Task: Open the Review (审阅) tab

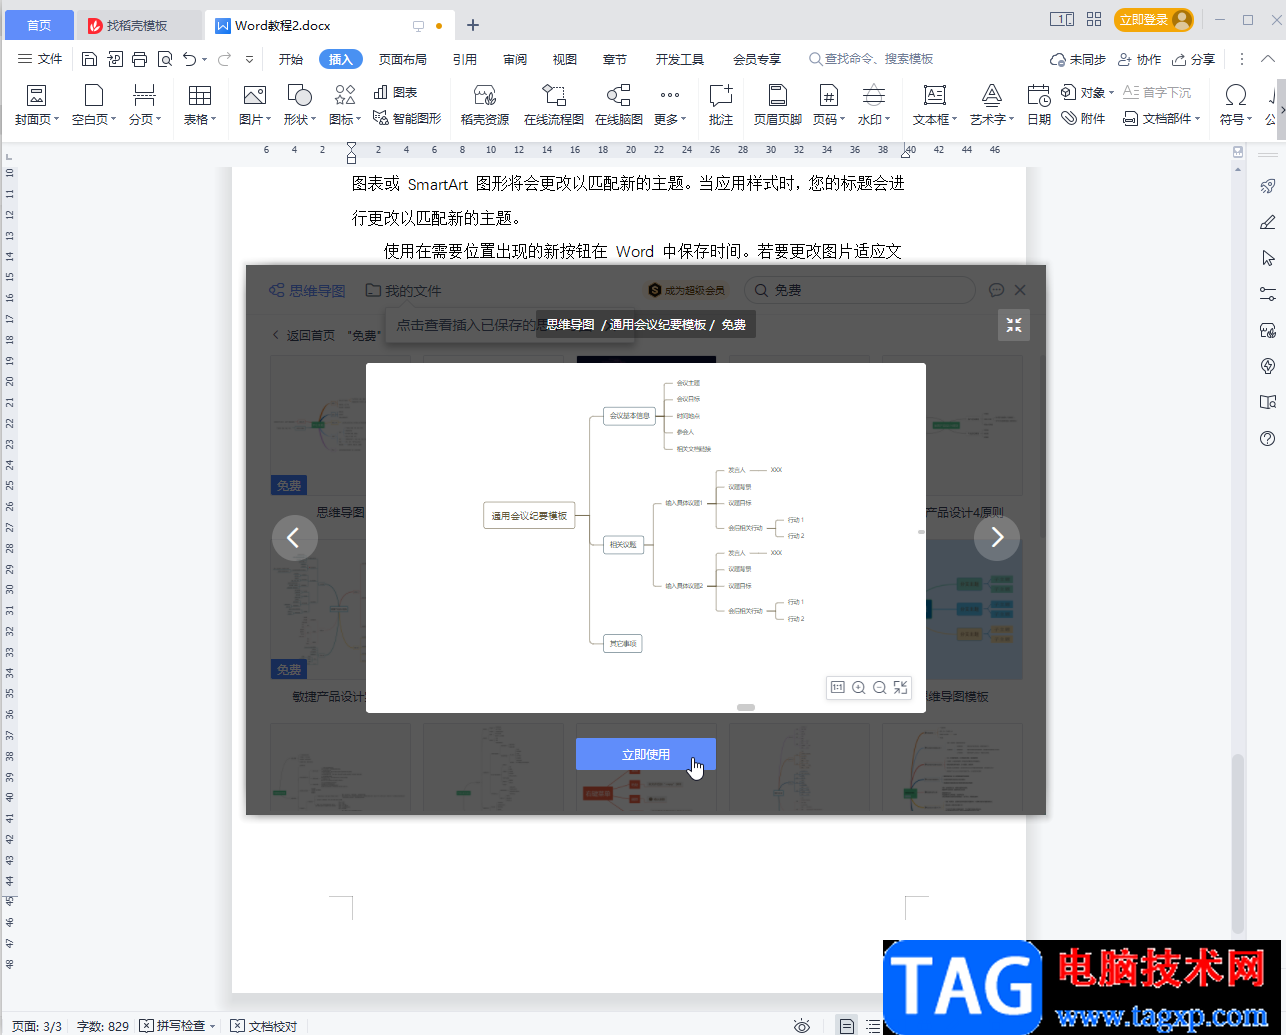Action: pos(515,59)
